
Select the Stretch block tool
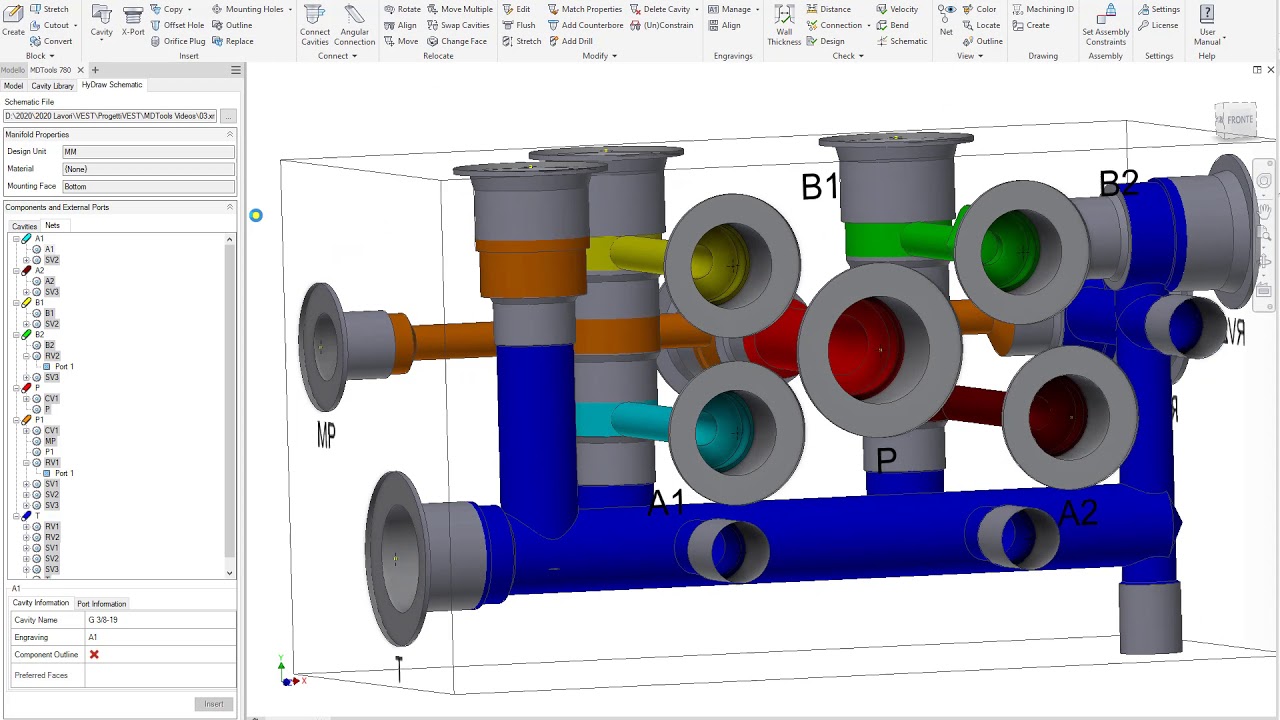click(x=49, y=9)
